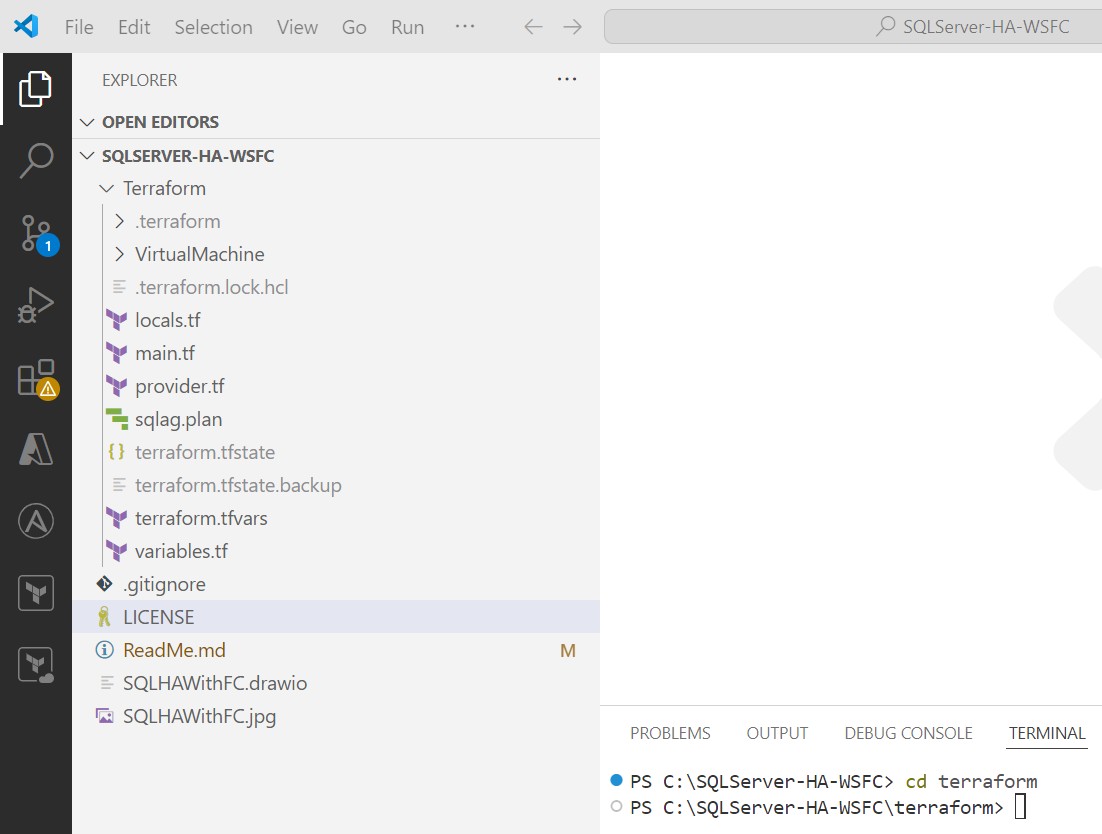Open the main.tf file name

coord(164,353)
